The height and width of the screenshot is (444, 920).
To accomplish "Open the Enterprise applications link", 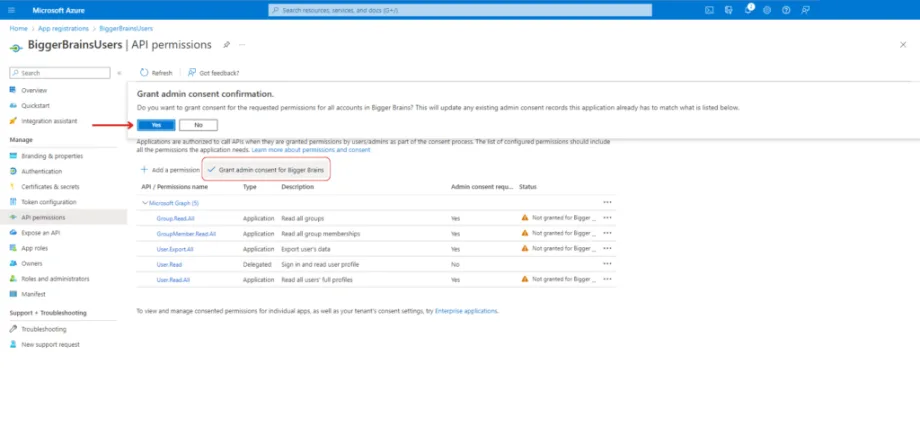I will tap(466, 311).
